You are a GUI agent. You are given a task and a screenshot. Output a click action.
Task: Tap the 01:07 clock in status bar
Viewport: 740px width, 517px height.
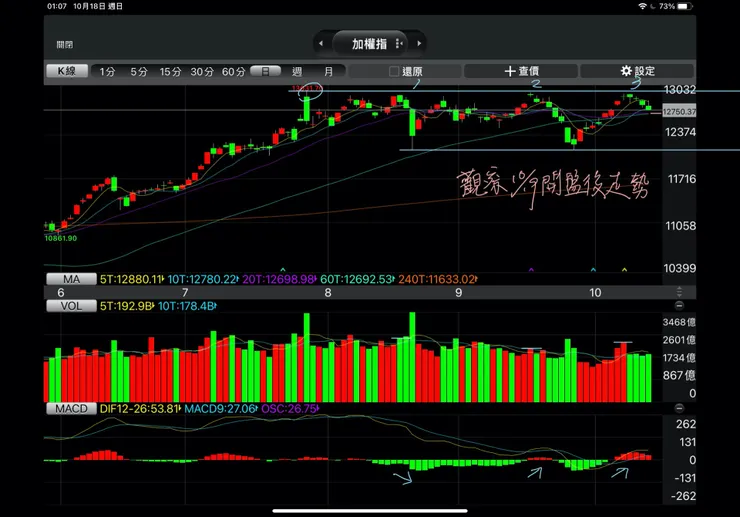[x=57, y=6]
